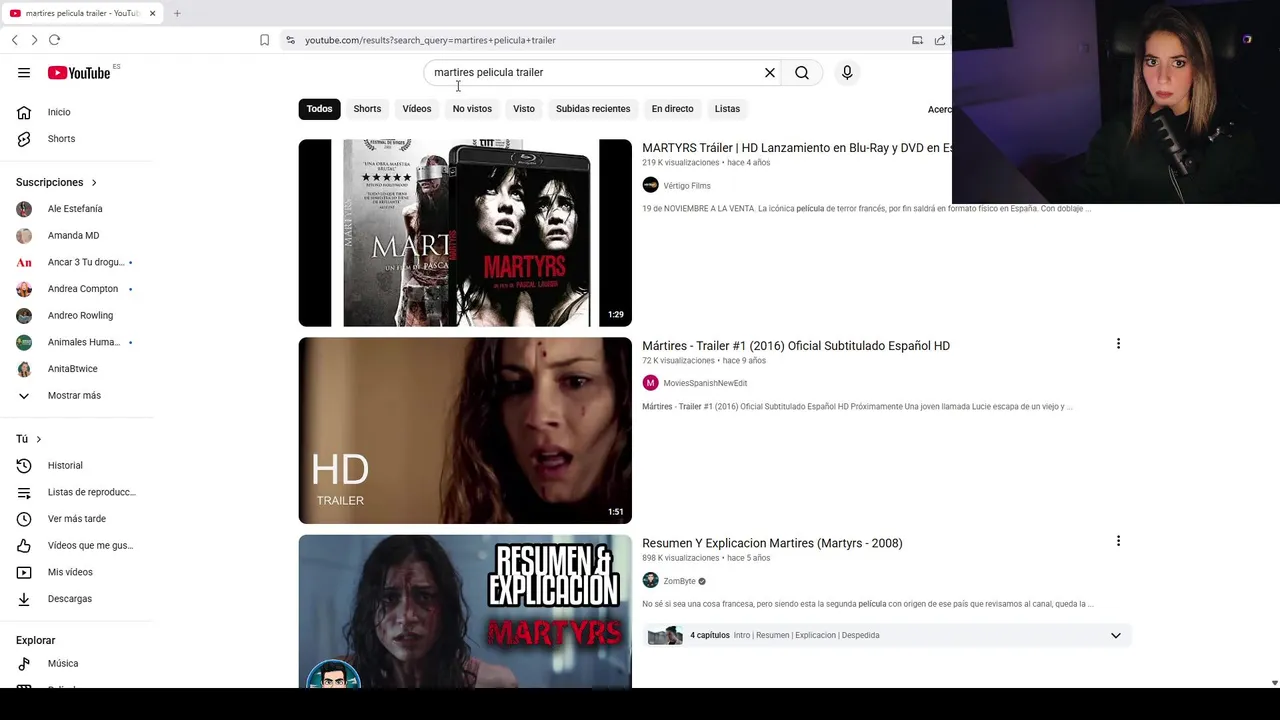Click the MARTYRS Blu-Ray trailer thumbnail

465,233
